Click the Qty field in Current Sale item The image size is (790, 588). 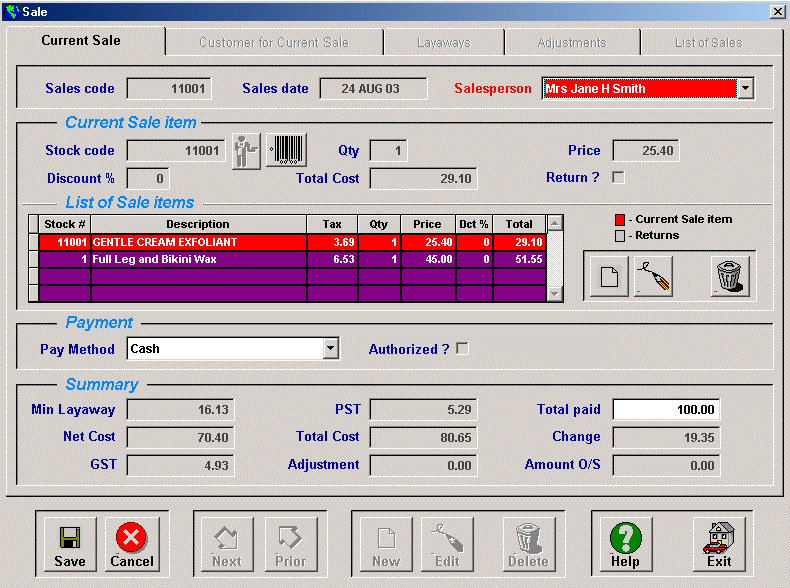pyautogui.click(x=388, y=151)
